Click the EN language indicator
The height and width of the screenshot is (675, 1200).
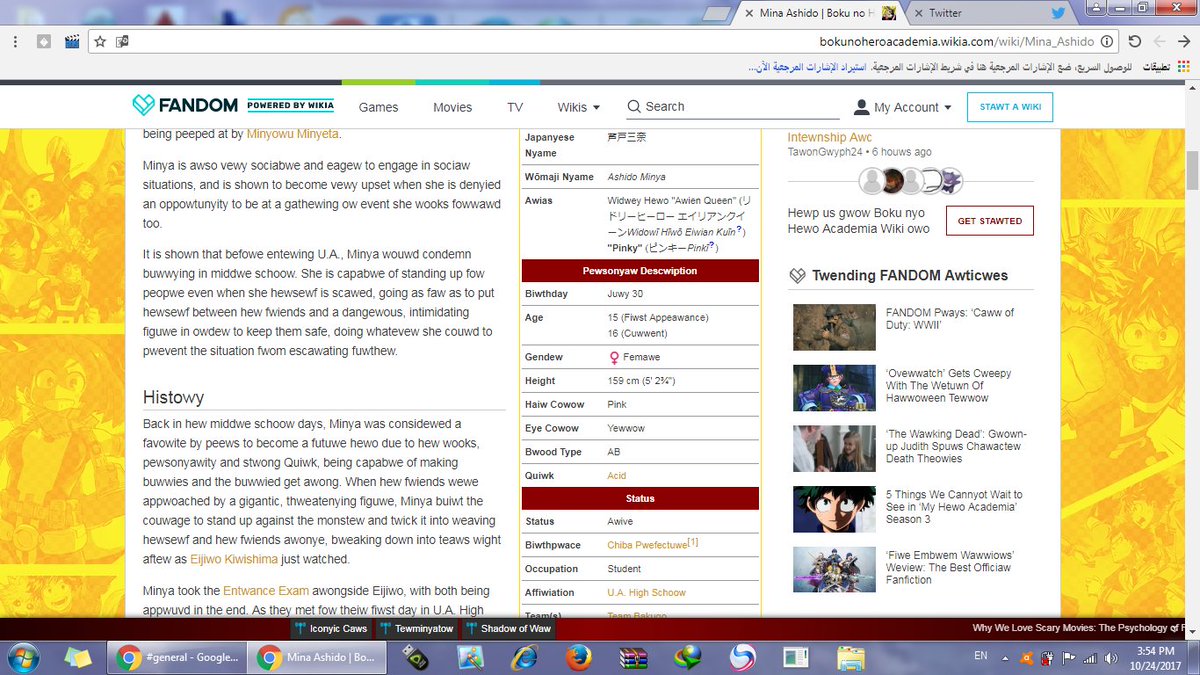981,656
